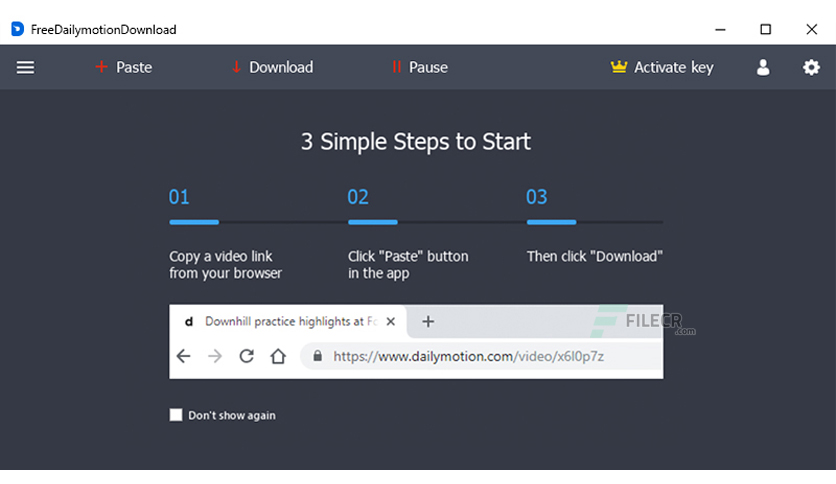
Task: Click the step 02 number
Action: 358,197
